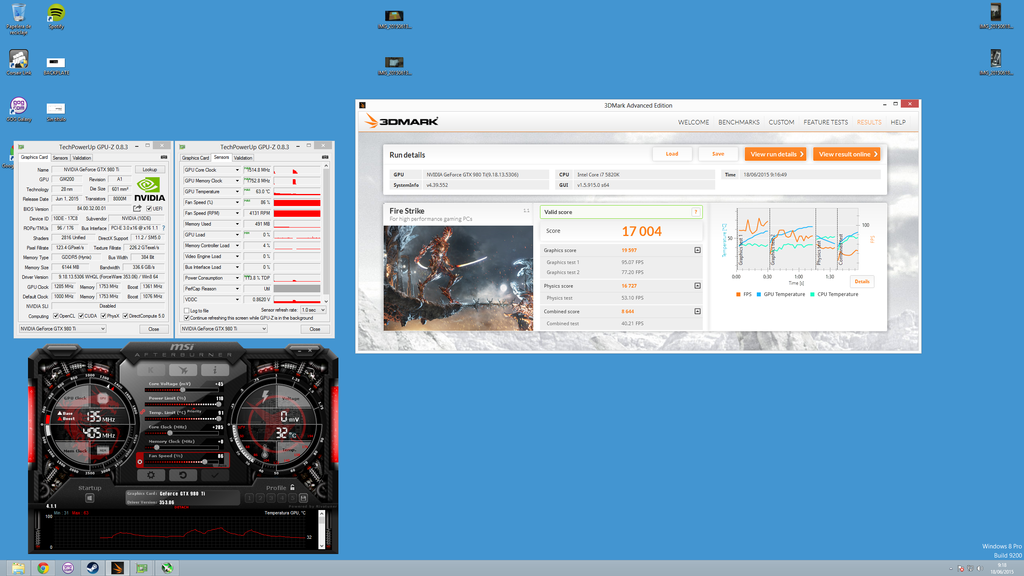
Task: Click the GPU-Z taskbar icon
Action: click(142, 568)
